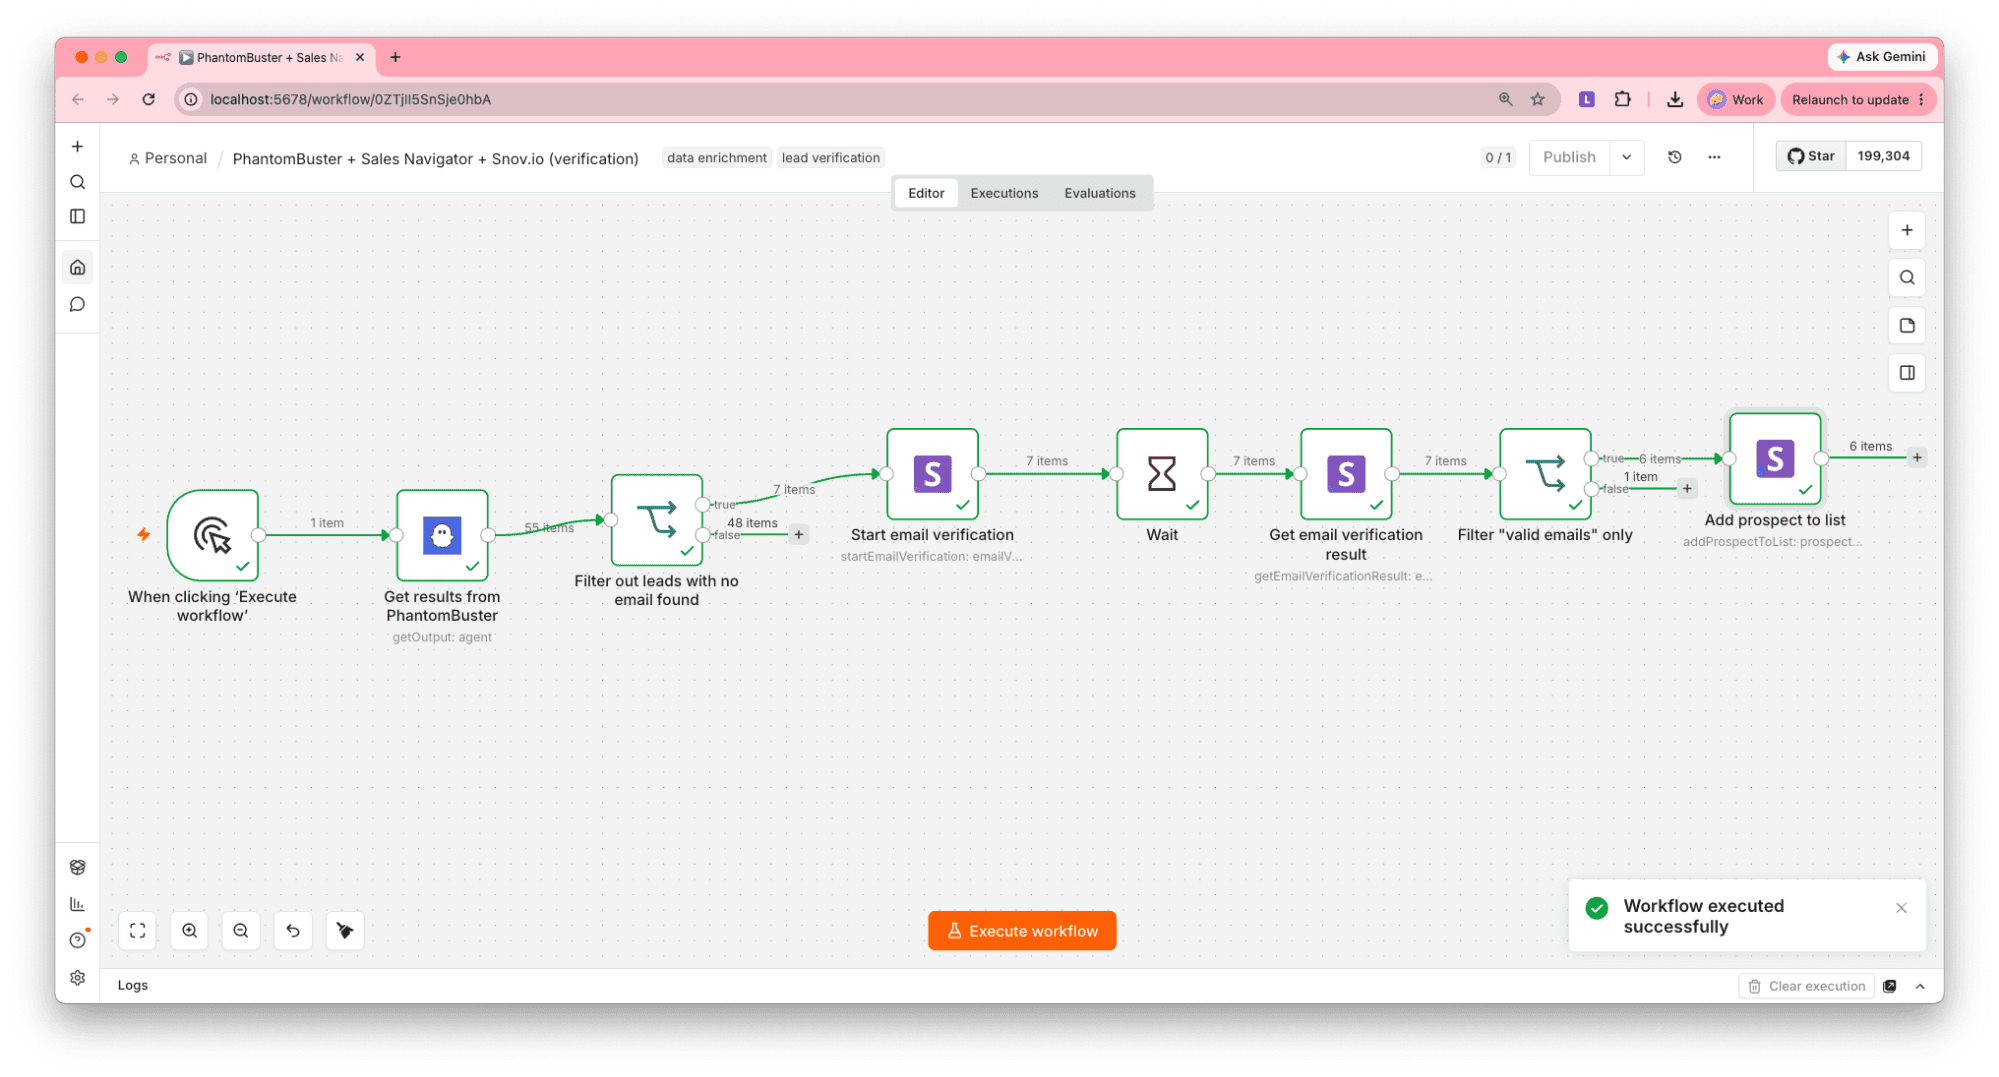Add node after valid emails false output
1999x1077 pixels.
pos(1687,489)
